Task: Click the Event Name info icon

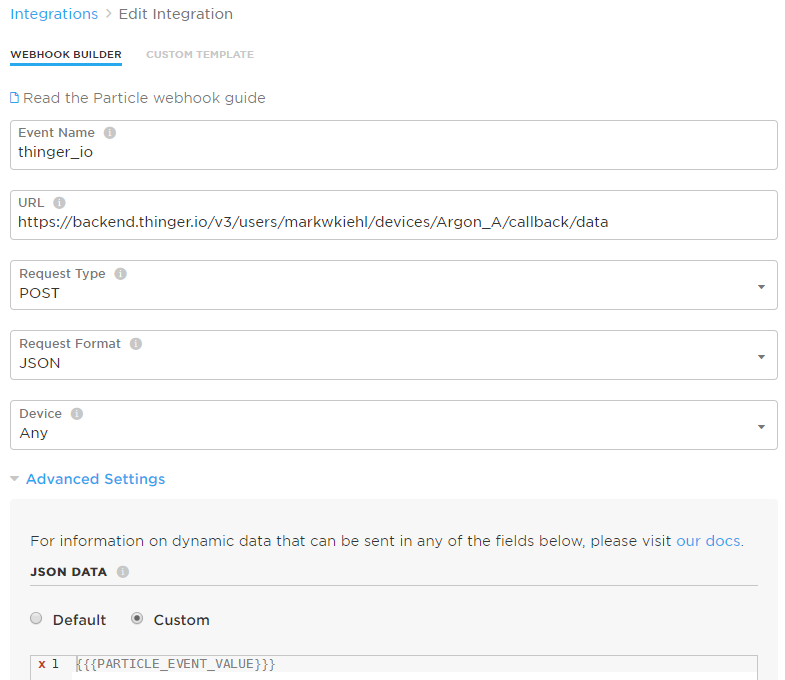Action: pos(110,133)
